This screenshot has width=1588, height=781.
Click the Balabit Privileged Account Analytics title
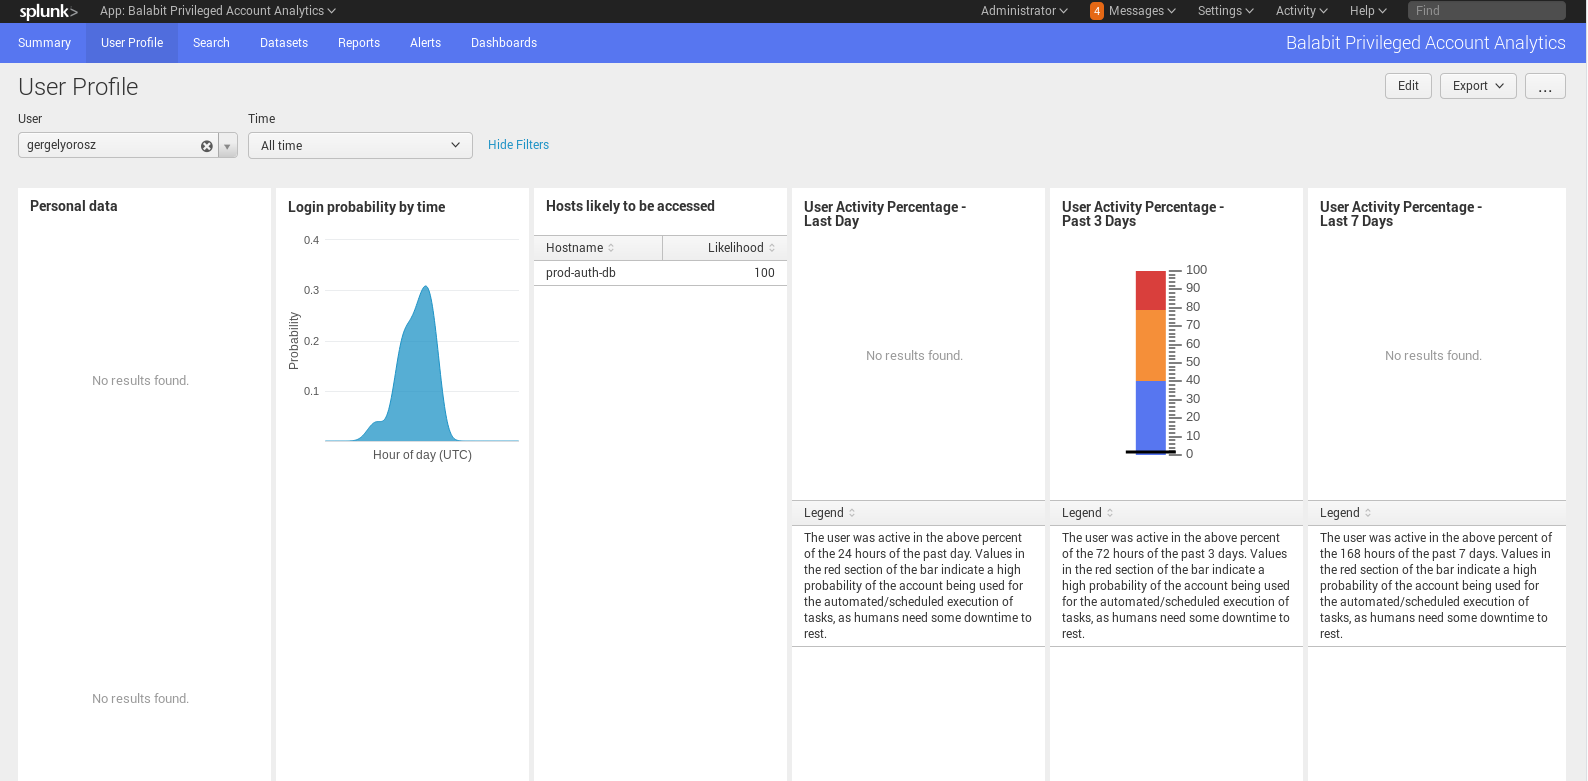click(1425, 43)
